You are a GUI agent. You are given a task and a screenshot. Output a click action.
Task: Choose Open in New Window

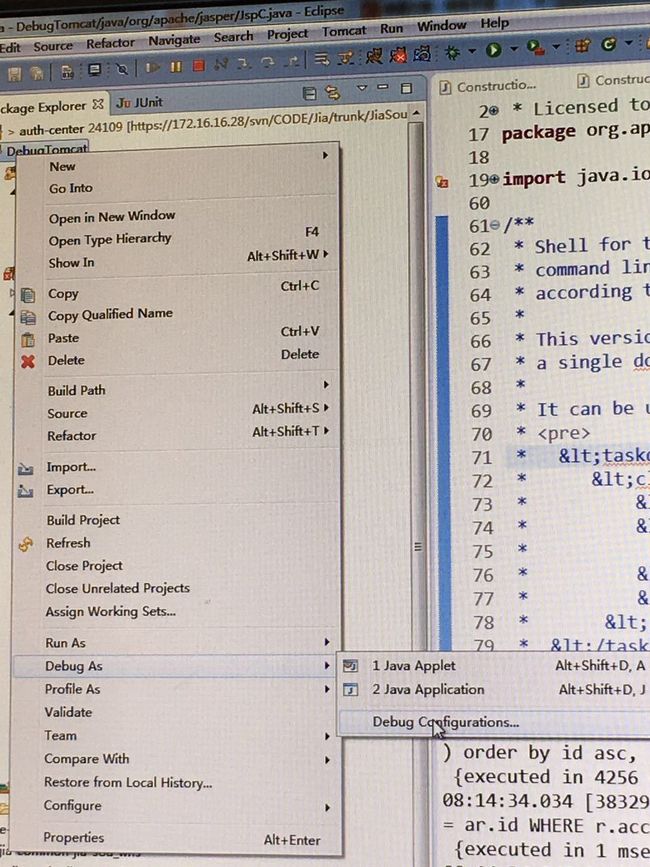point(177,217)
